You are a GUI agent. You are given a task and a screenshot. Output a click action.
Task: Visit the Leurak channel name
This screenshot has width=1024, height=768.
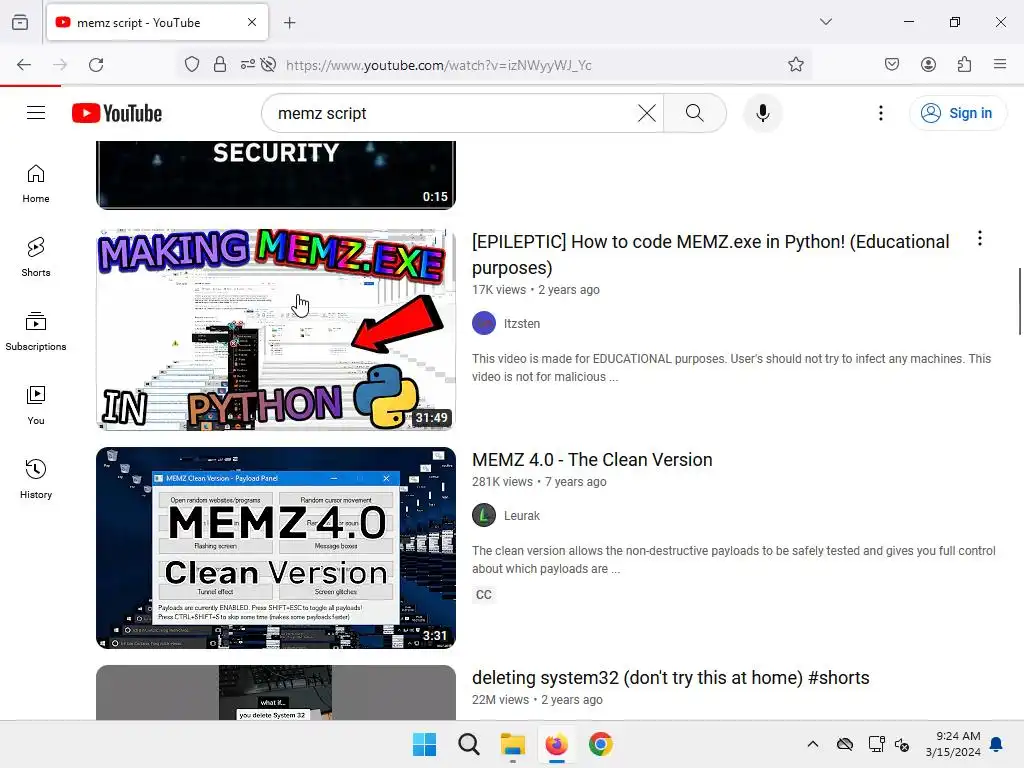coord(522,515)
